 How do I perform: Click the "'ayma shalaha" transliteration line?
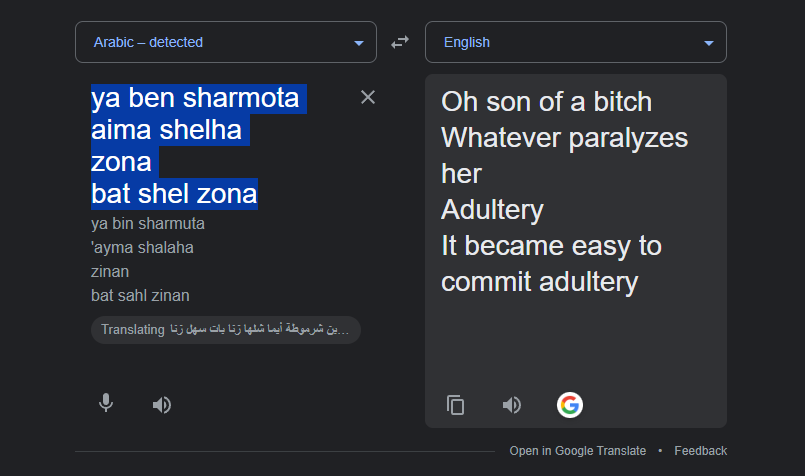(142, 247)
